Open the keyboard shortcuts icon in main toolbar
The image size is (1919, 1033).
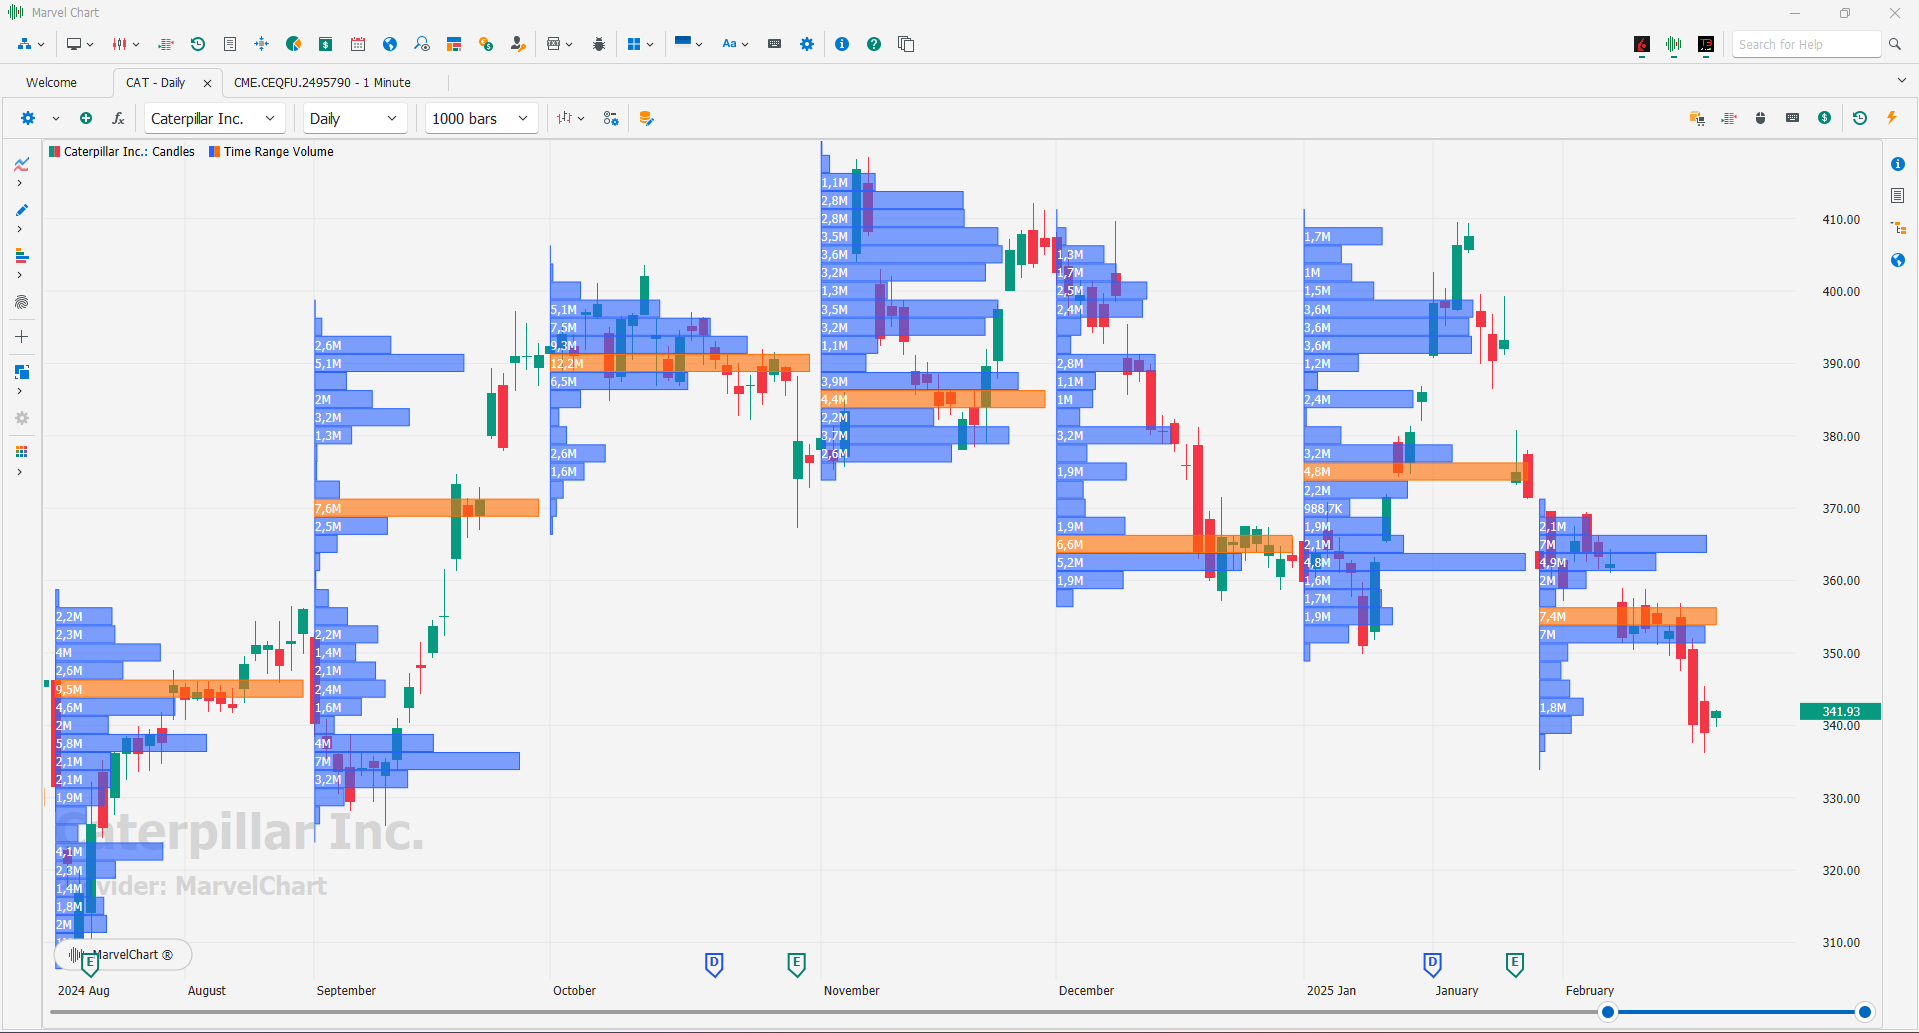click(774, 44)
